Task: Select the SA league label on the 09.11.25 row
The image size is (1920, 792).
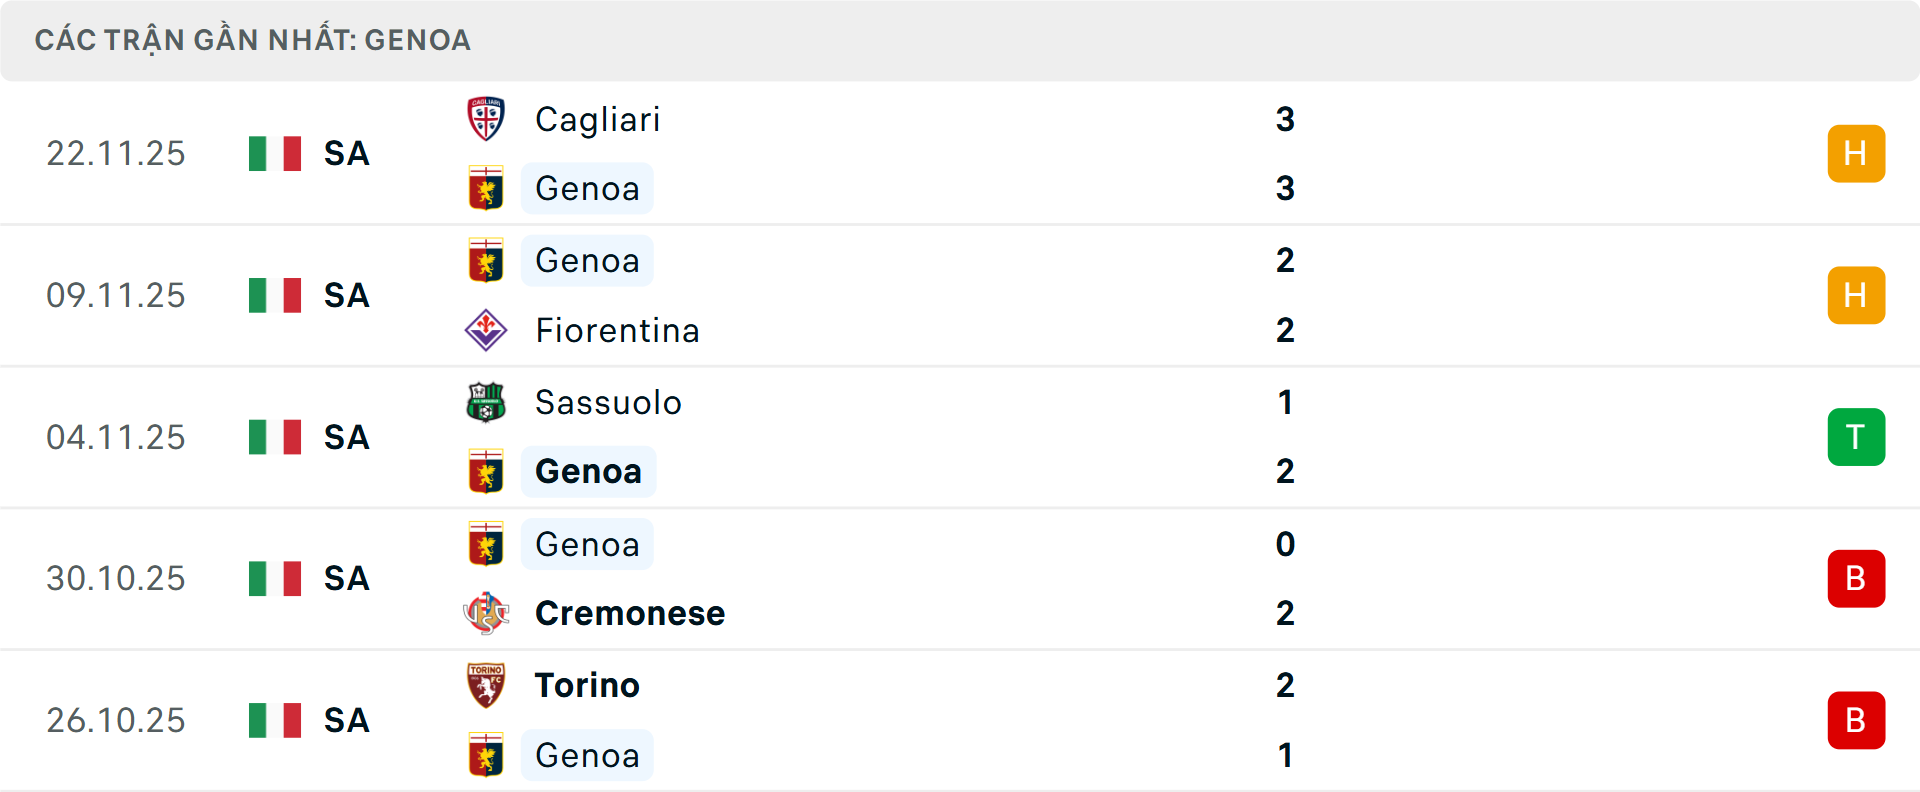Action: tap(345, 295)
